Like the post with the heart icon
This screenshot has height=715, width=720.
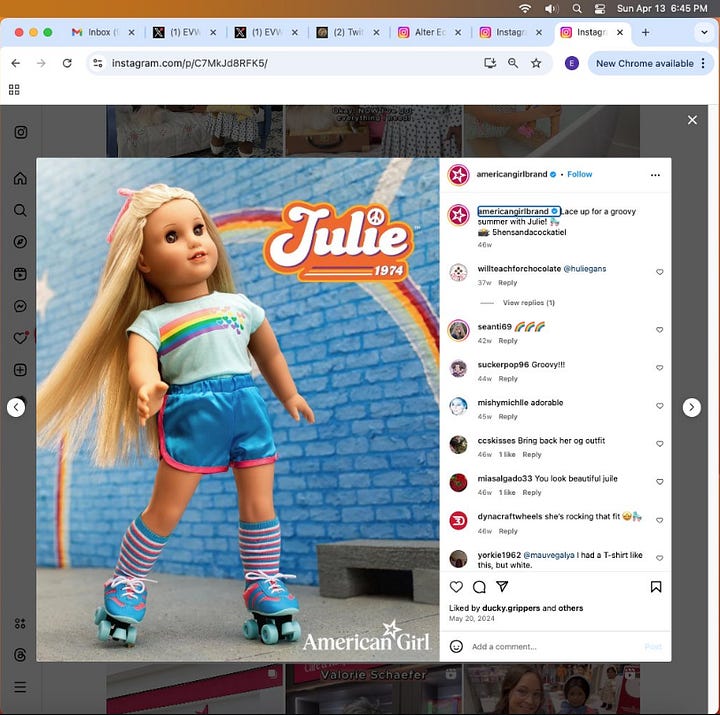(456, 586)
